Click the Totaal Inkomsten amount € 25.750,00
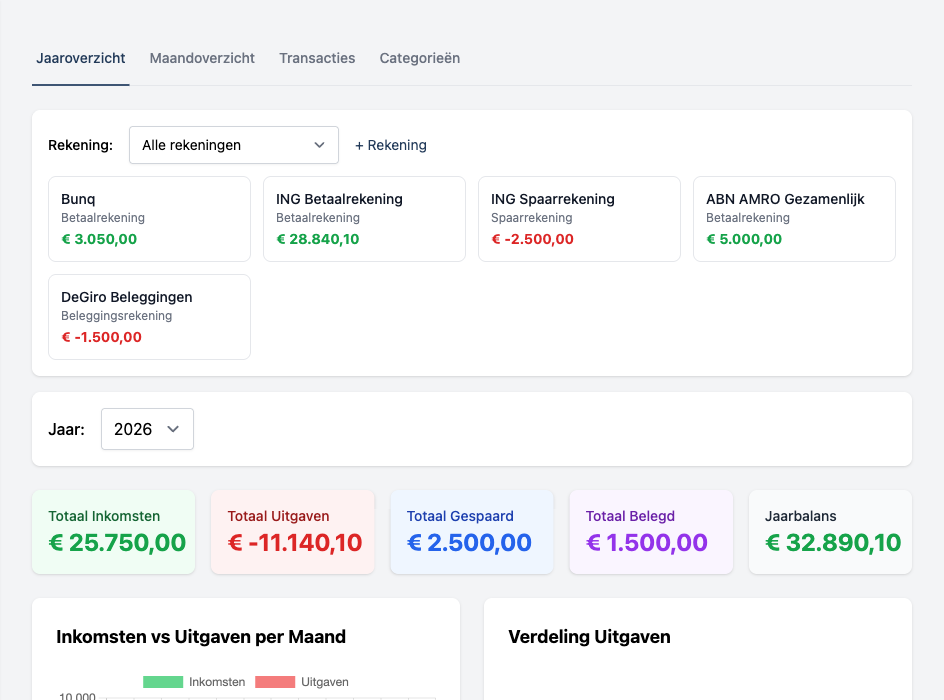Screen dimensions: 944x700 pyautogui.click(x=117, y=543)
